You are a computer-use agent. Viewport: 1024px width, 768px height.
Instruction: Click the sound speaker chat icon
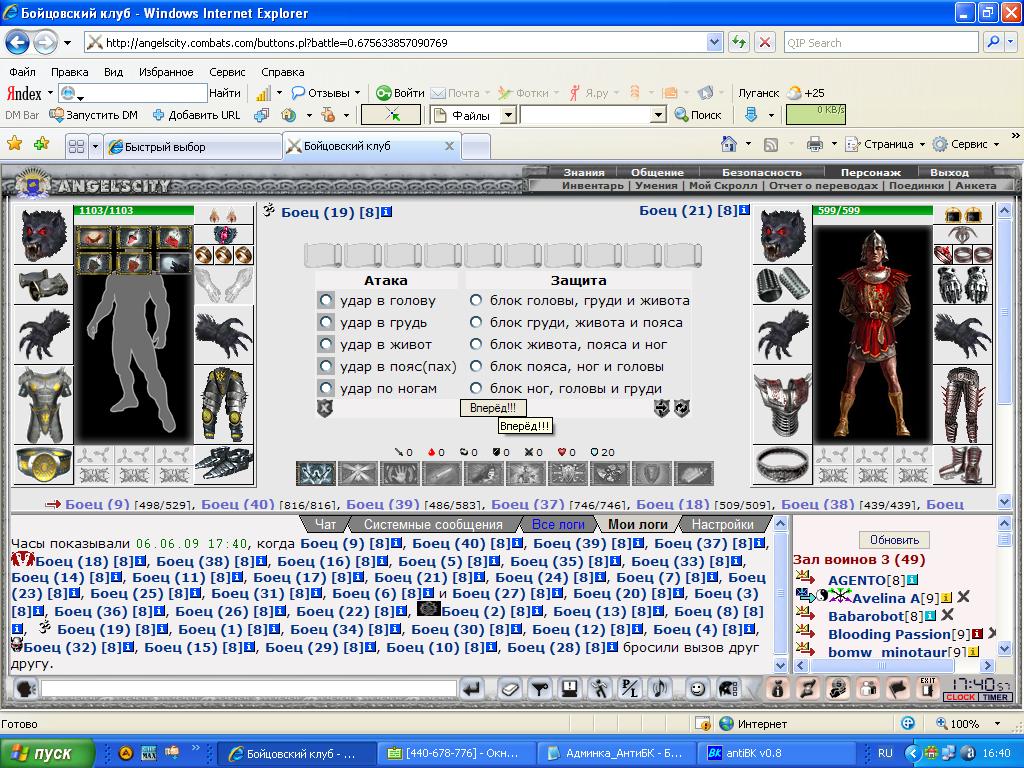pos(660,688)
